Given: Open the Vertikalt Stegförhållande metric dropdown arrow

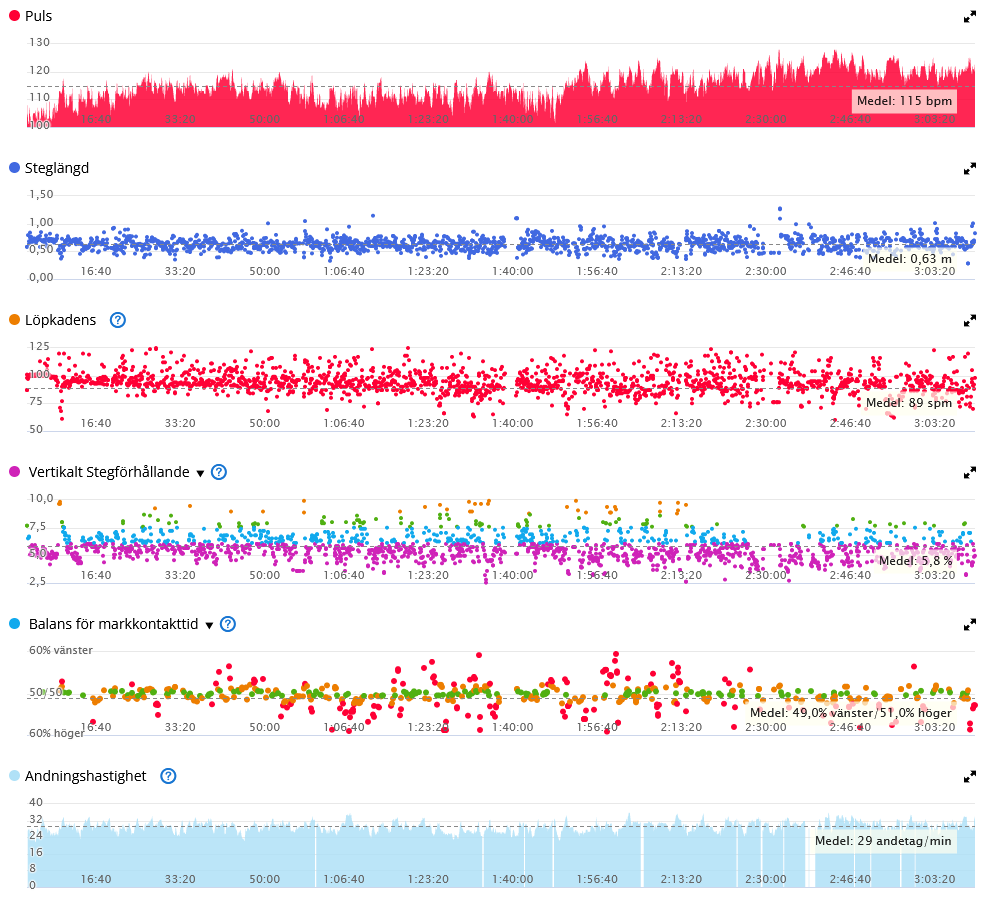Looking at the screenshot, I should click(x=200, y=473).
